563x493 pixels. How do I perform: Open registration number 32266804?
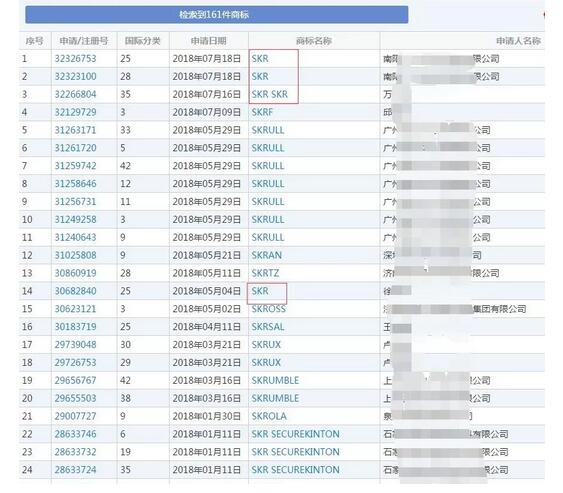tap(75, 94)
